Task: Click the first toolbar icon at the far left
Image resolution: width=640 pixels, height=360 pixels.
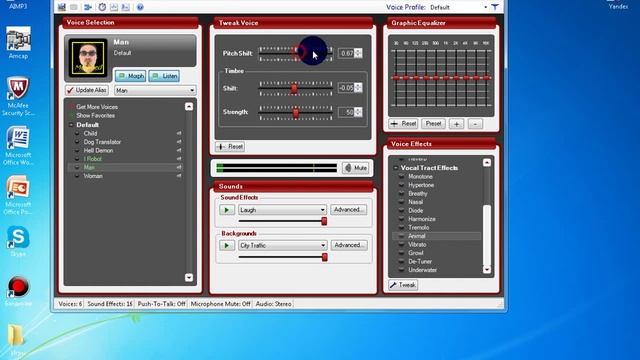Action: pyautogui.click(x=62, y=7)
